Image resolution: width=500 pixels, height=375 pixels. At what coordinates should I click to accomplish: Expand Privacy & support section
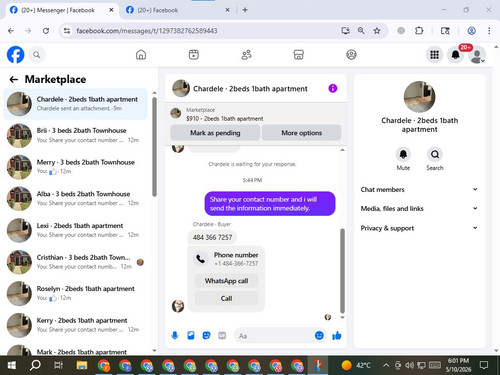coord(419,228)
